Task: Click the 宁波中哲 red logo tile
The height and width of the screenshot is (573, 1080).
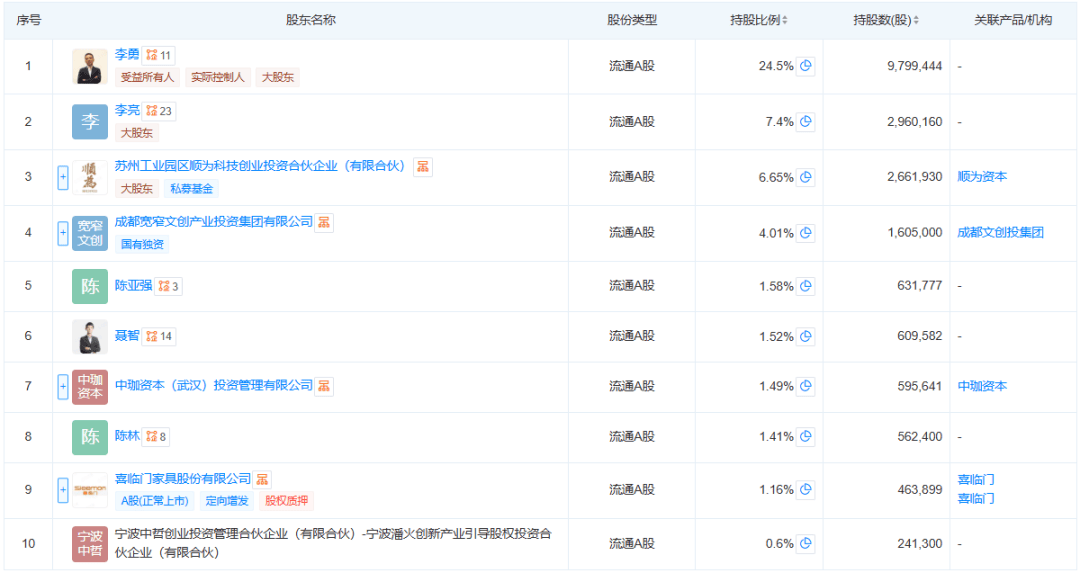Action: tap(90, 543)
